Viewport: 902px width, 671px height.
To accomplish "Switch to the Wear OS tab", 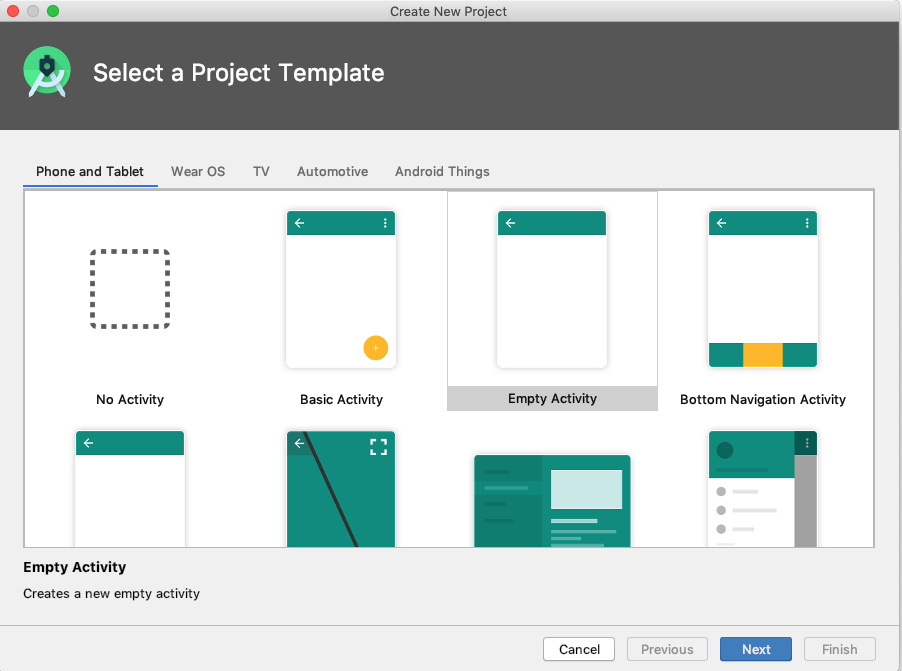I will pyautogui.click(x=198, y=171).
